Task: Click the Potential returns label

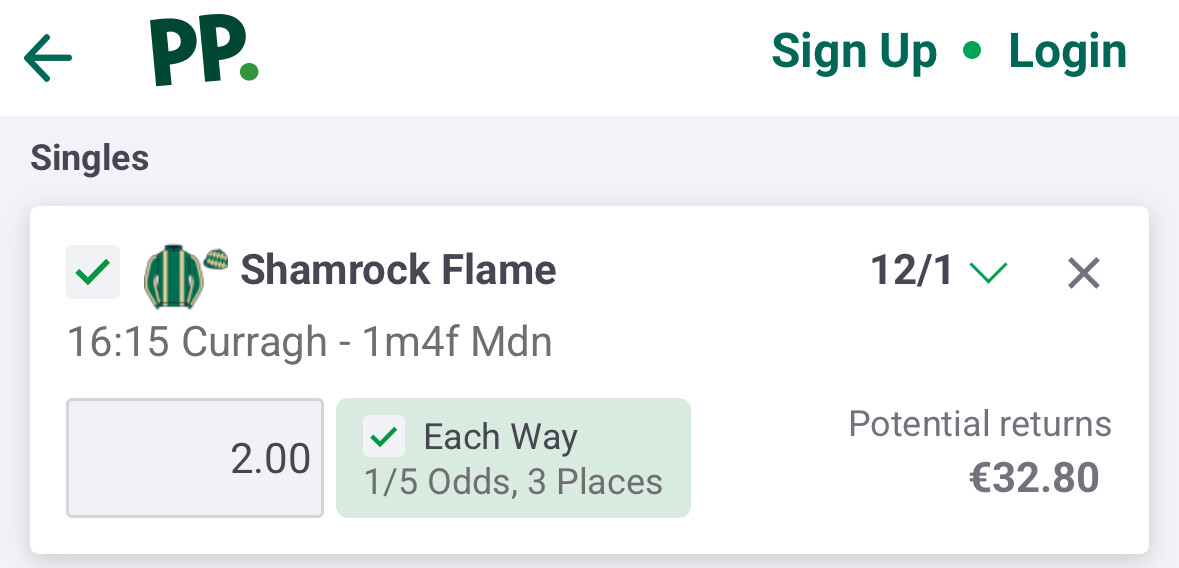Action: pyautogui.click(x=980, y=424)
